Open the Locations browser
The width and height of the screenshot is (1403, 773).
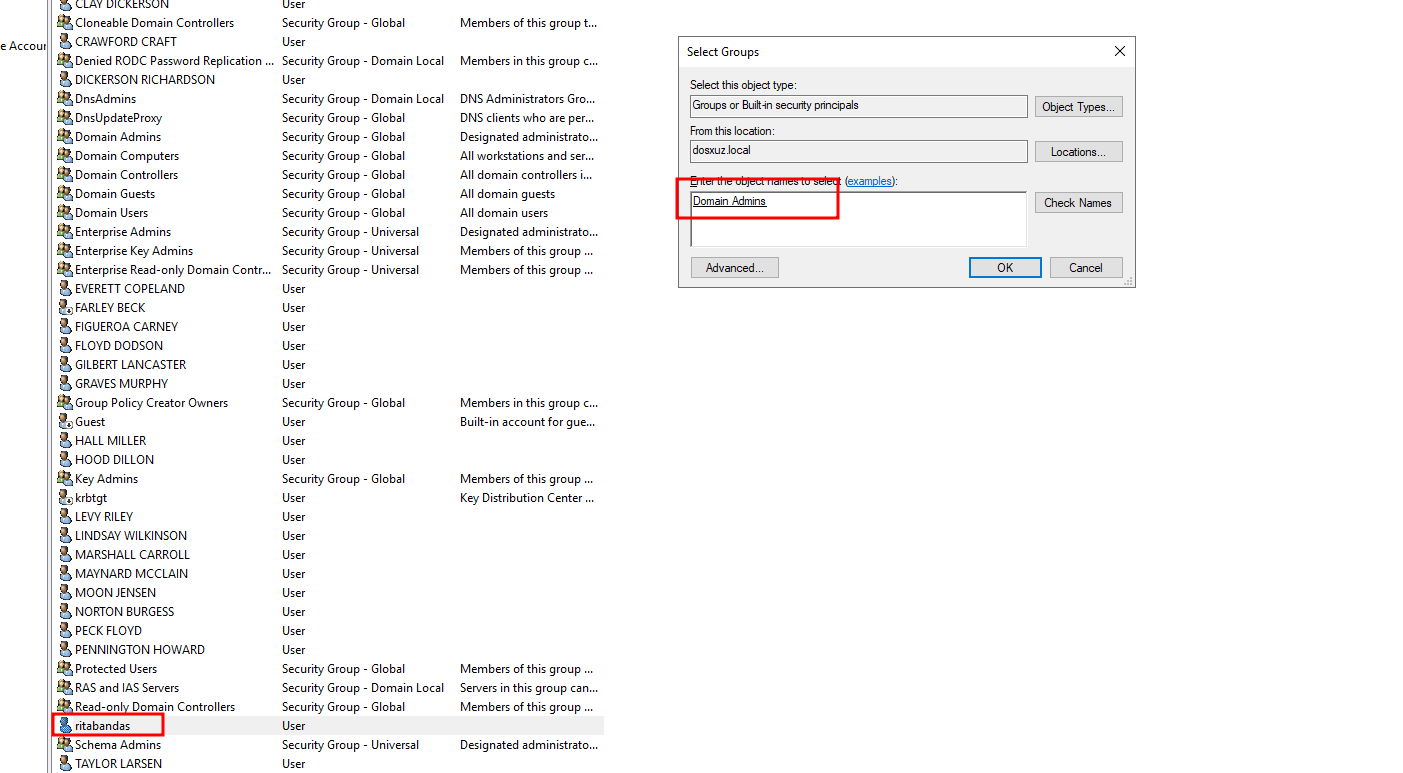tap(1078, 152)
